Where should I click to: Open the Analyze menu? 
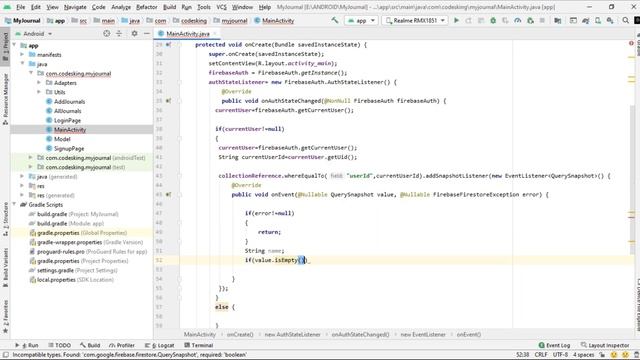[121, 7]
